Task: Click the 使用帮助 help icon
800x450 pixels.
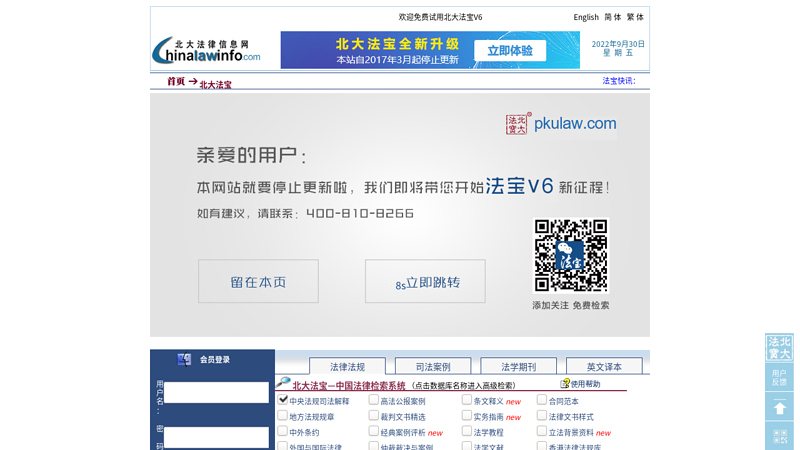Action: [565, 383]
